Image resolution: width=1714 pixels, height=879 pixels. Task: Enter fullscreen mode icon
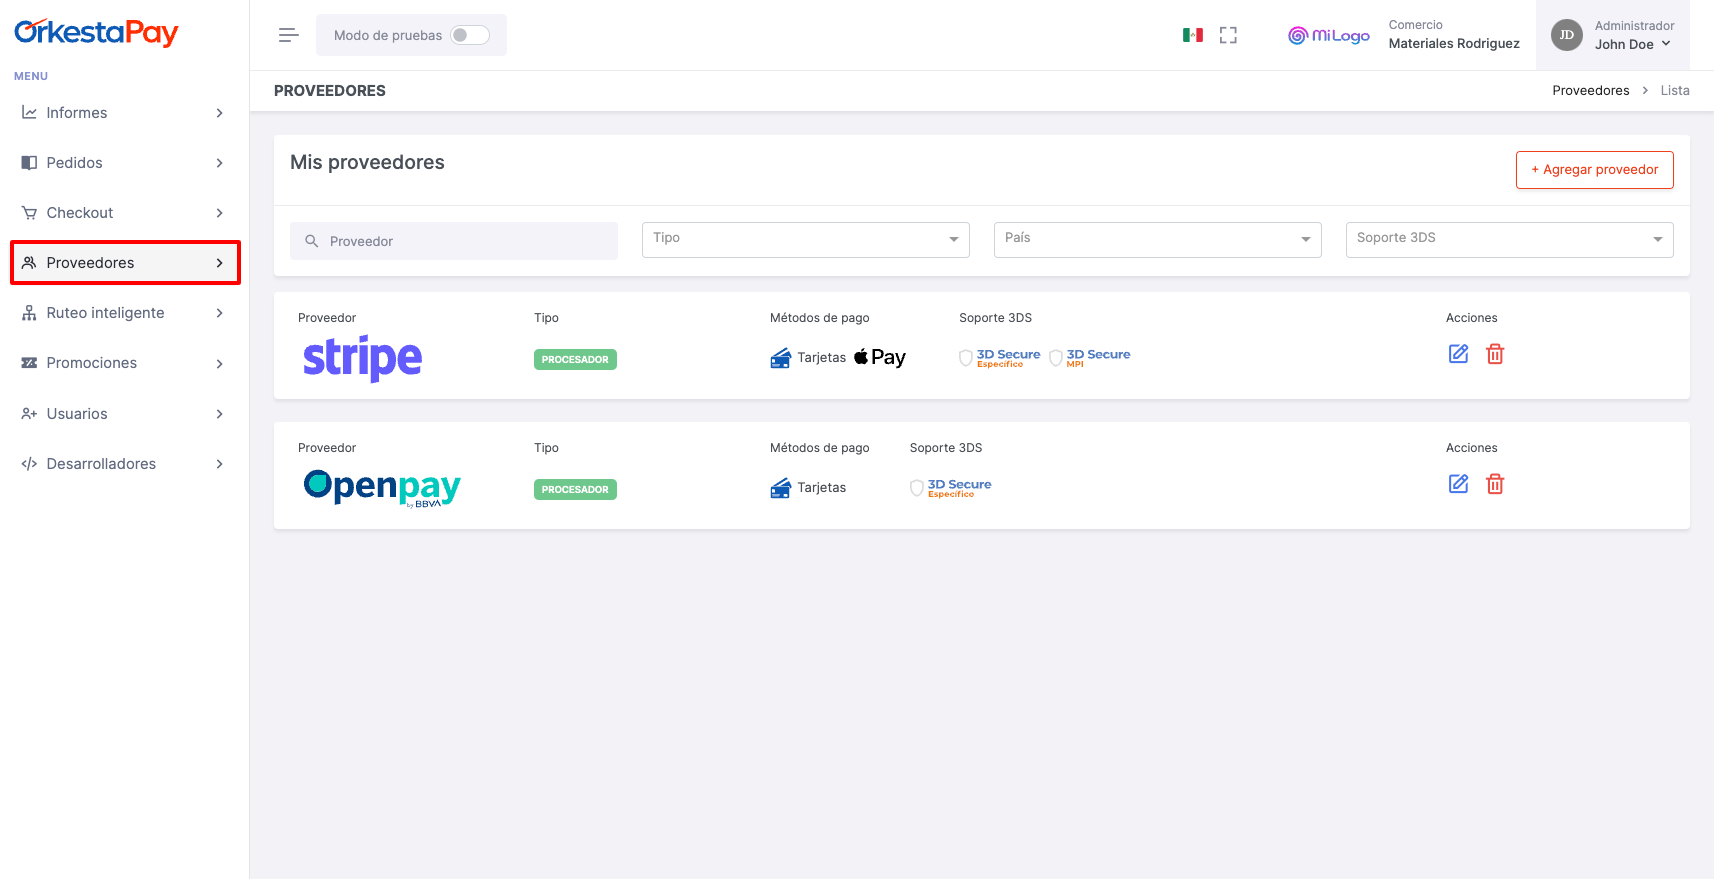(1229, 35)
